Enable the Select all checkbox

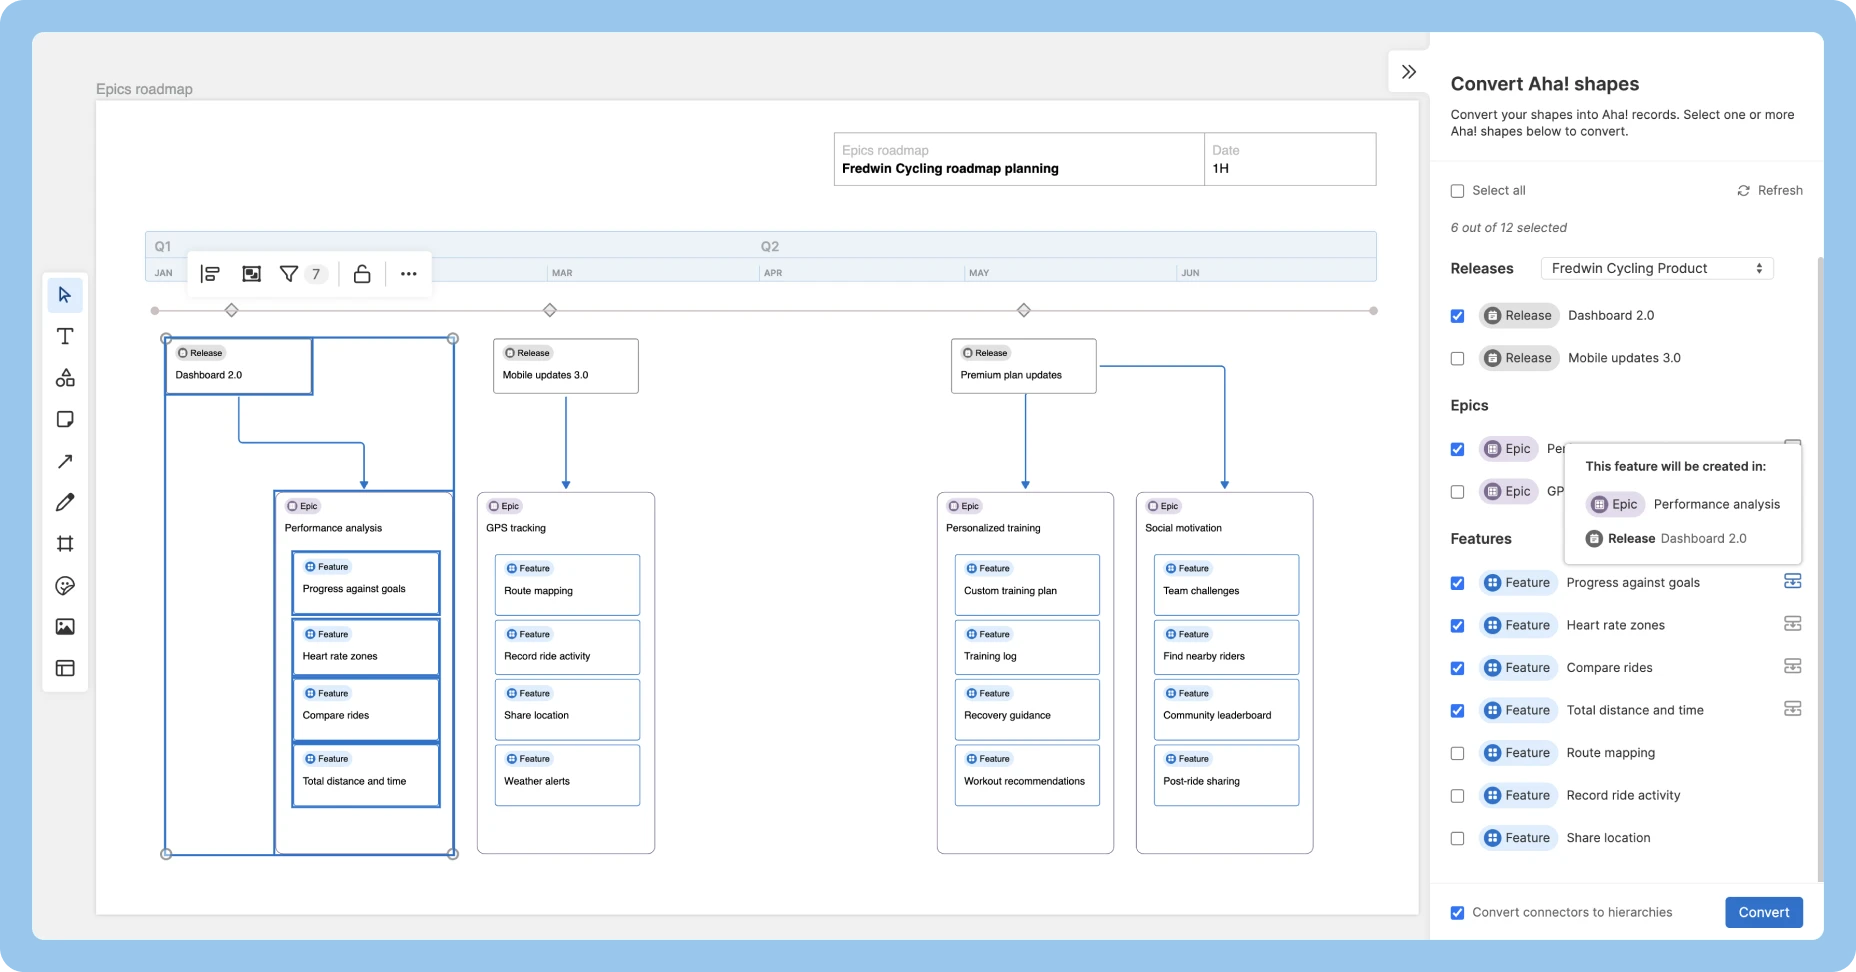pyautogui.click(x=1457, y=190)
